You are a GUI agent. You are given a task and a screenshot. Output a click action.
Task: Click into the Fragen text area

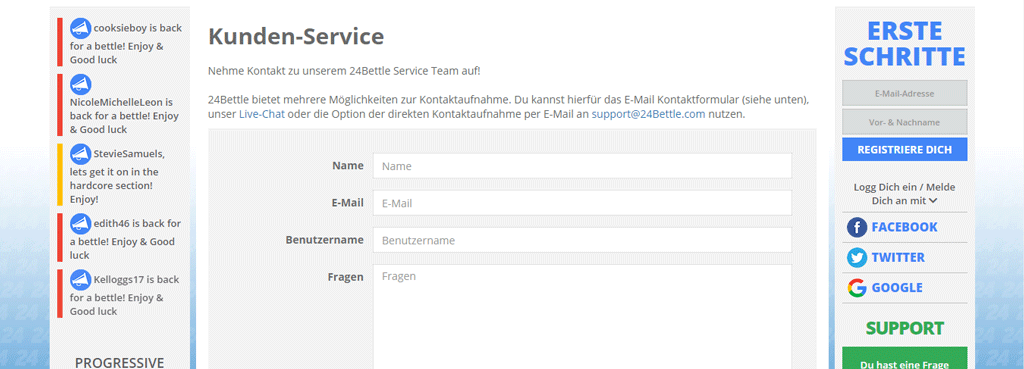582,317
